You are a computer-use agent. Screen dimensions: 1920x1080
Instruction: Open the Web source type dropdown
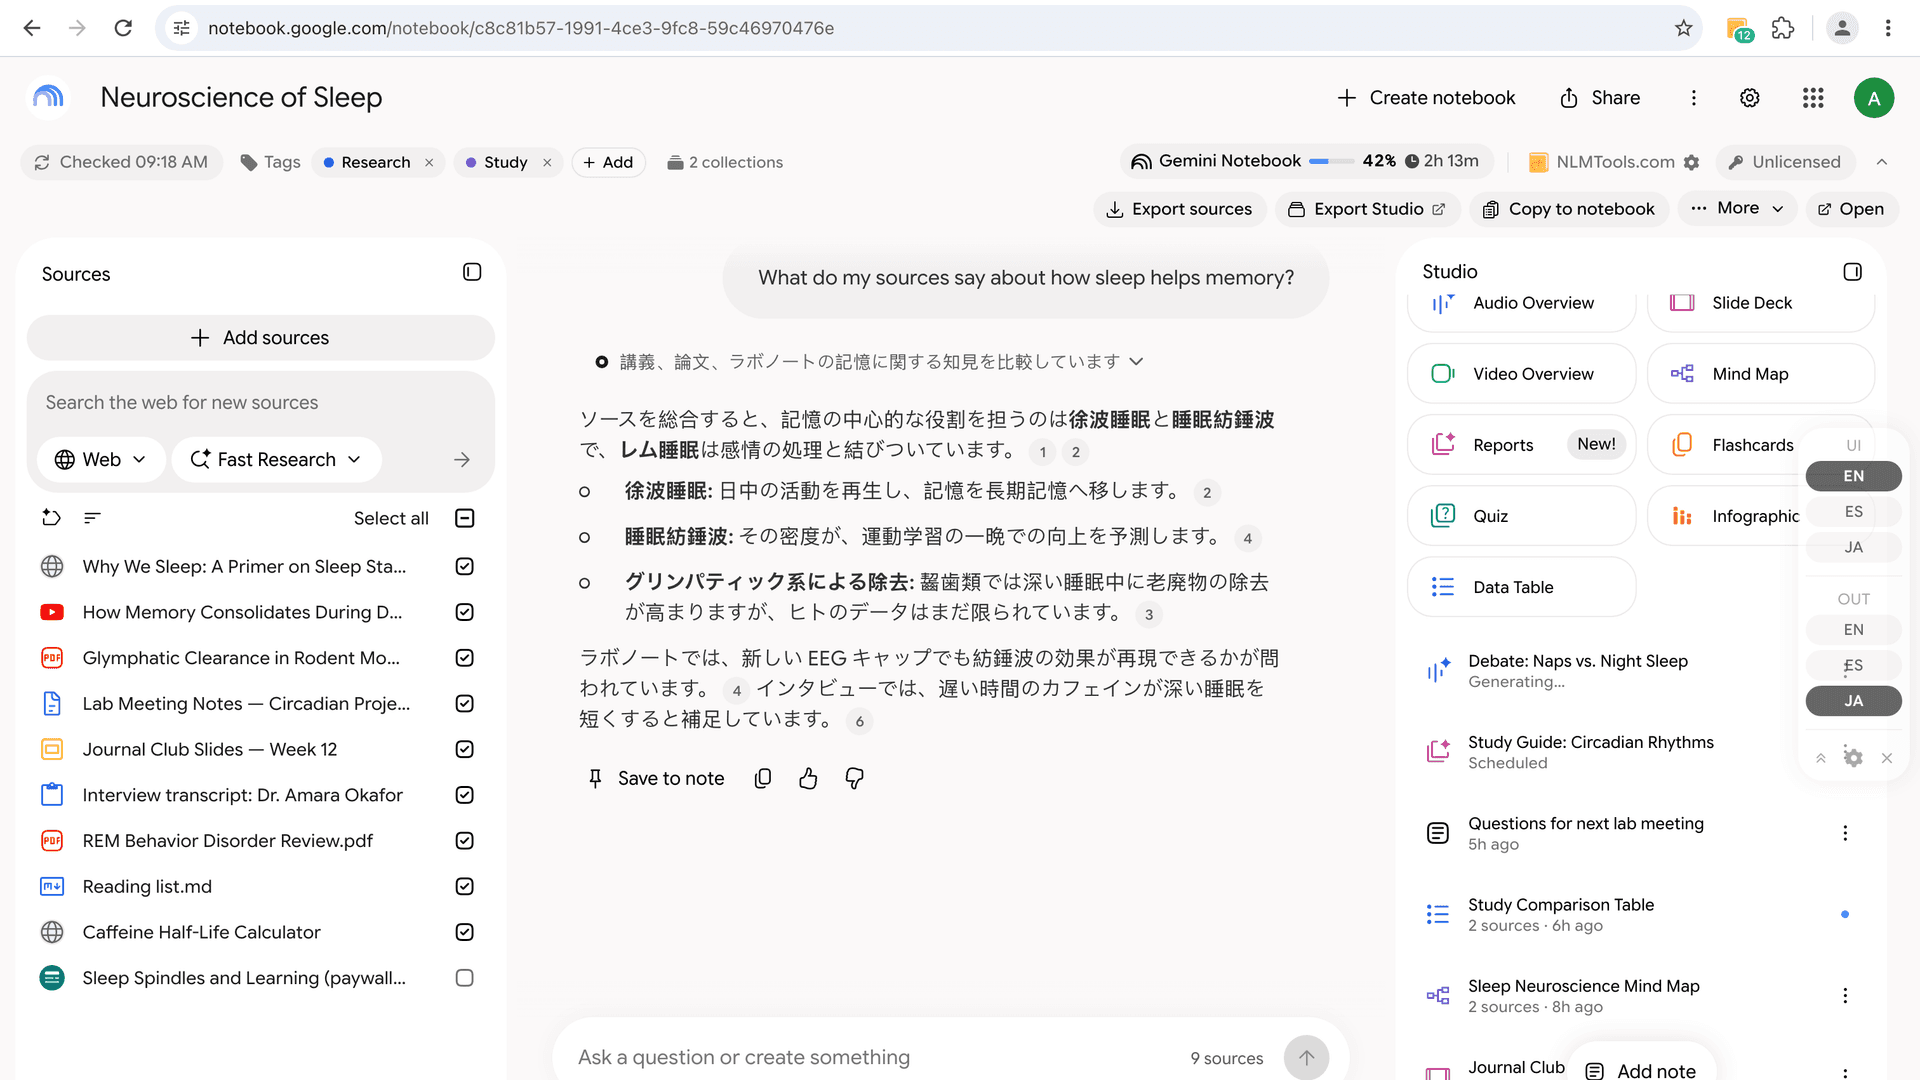pyautogui.click(x=101, y=460)
